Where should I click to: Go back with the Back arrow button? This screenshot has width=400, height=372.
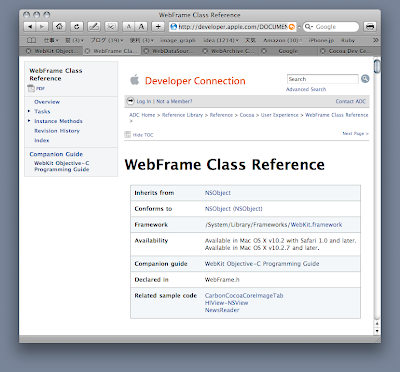click(30, 27)
